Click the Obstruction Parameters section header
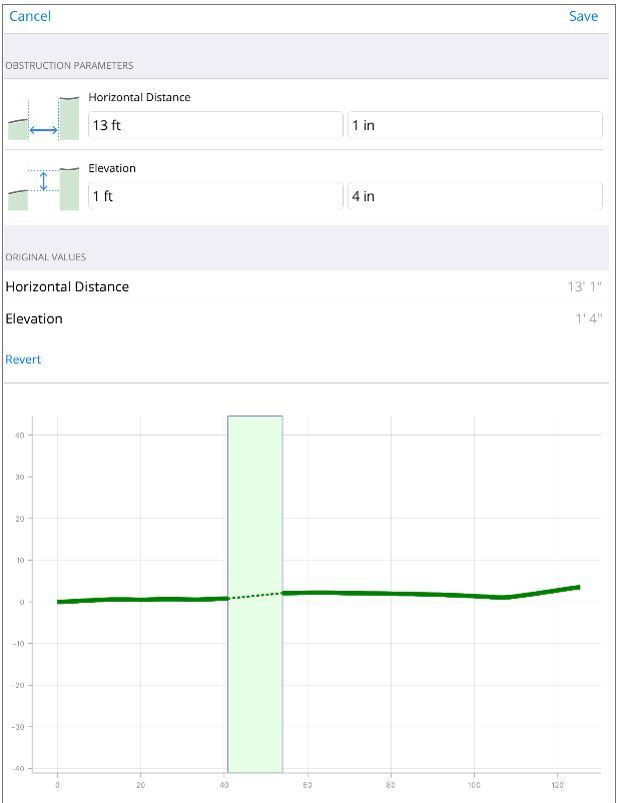Viewport: 622px width, 803px height. [x=70, y=65]
